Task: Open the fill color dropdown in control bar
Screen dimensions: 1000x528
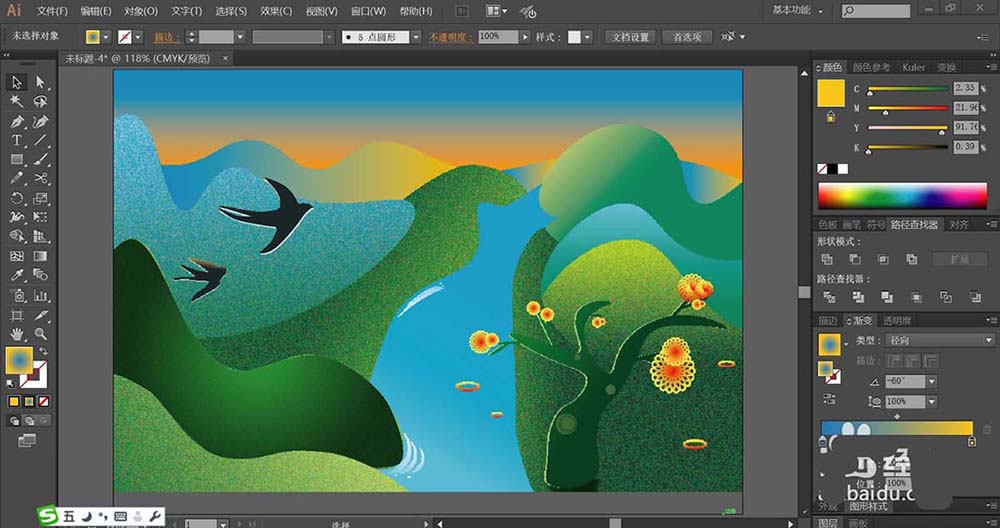Action: (x=106, y=38)
